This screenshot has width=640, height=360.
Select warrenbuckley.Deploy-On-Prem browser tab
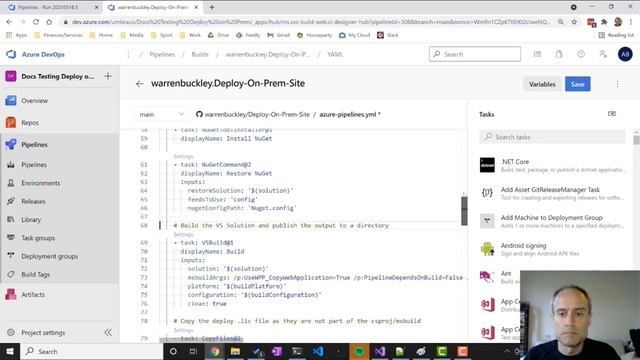click(152, 7)
